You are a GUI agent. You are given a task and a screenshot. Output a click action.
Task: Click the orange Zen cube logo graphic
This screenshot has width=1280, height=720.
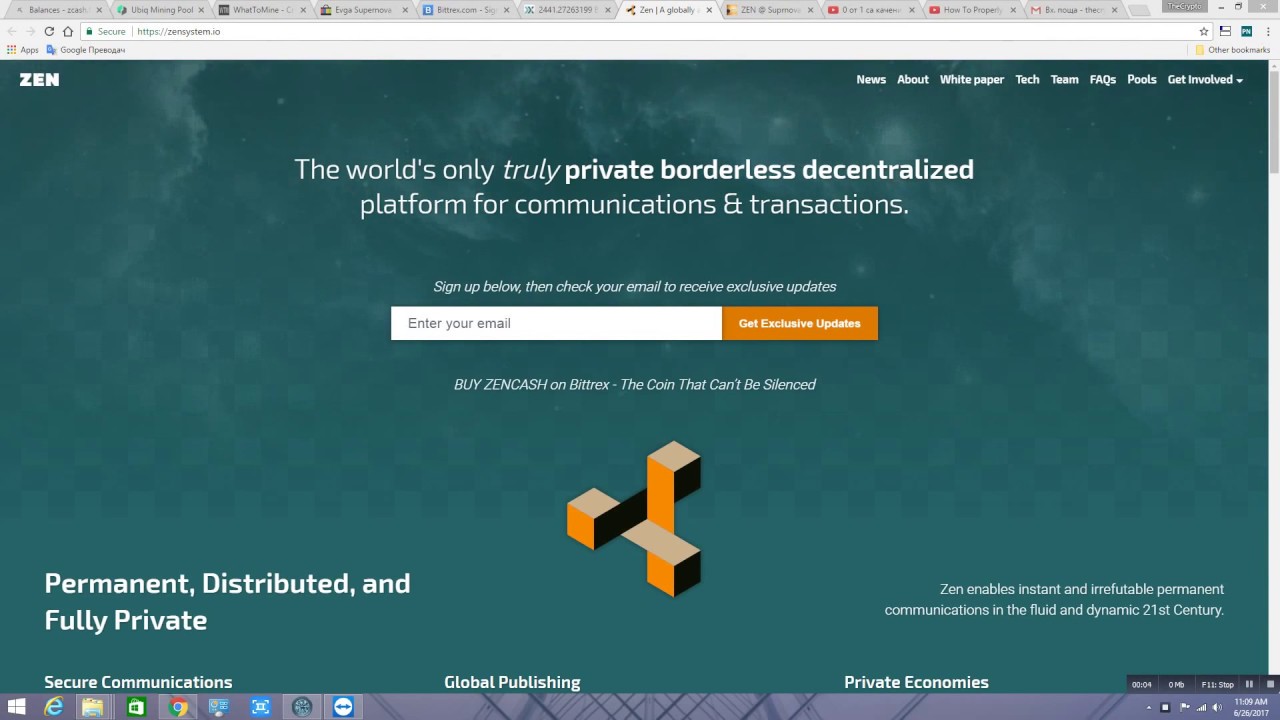coord(634,518)
